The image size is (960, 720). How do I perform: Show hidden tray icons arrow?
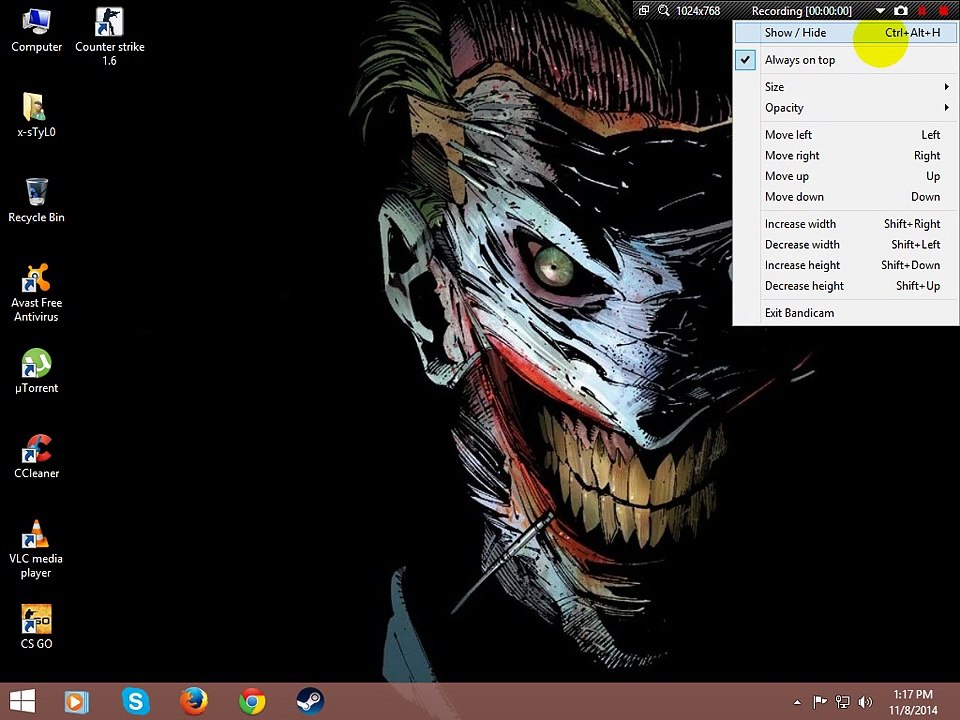pyautogui.click(x=797, y=702)
